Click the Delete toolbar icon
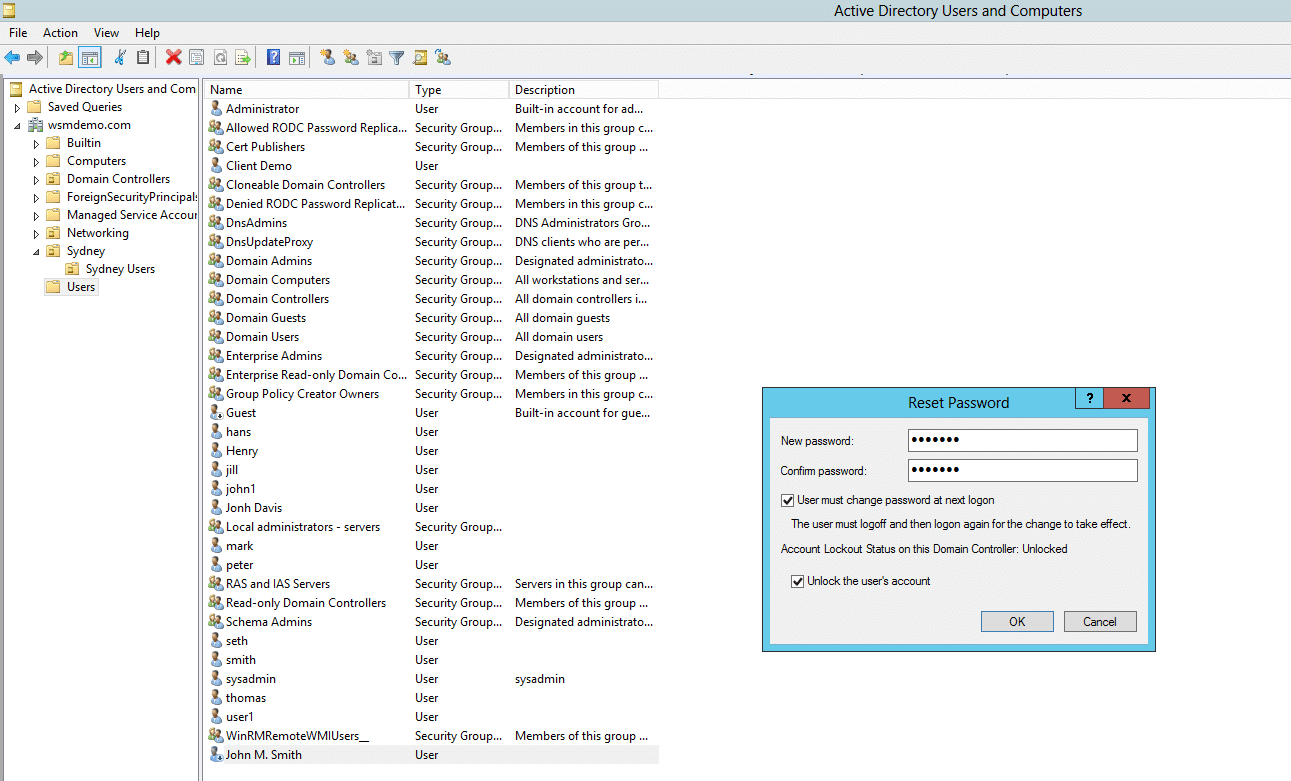The image size is (1291, 781). [x=172, y=57]
